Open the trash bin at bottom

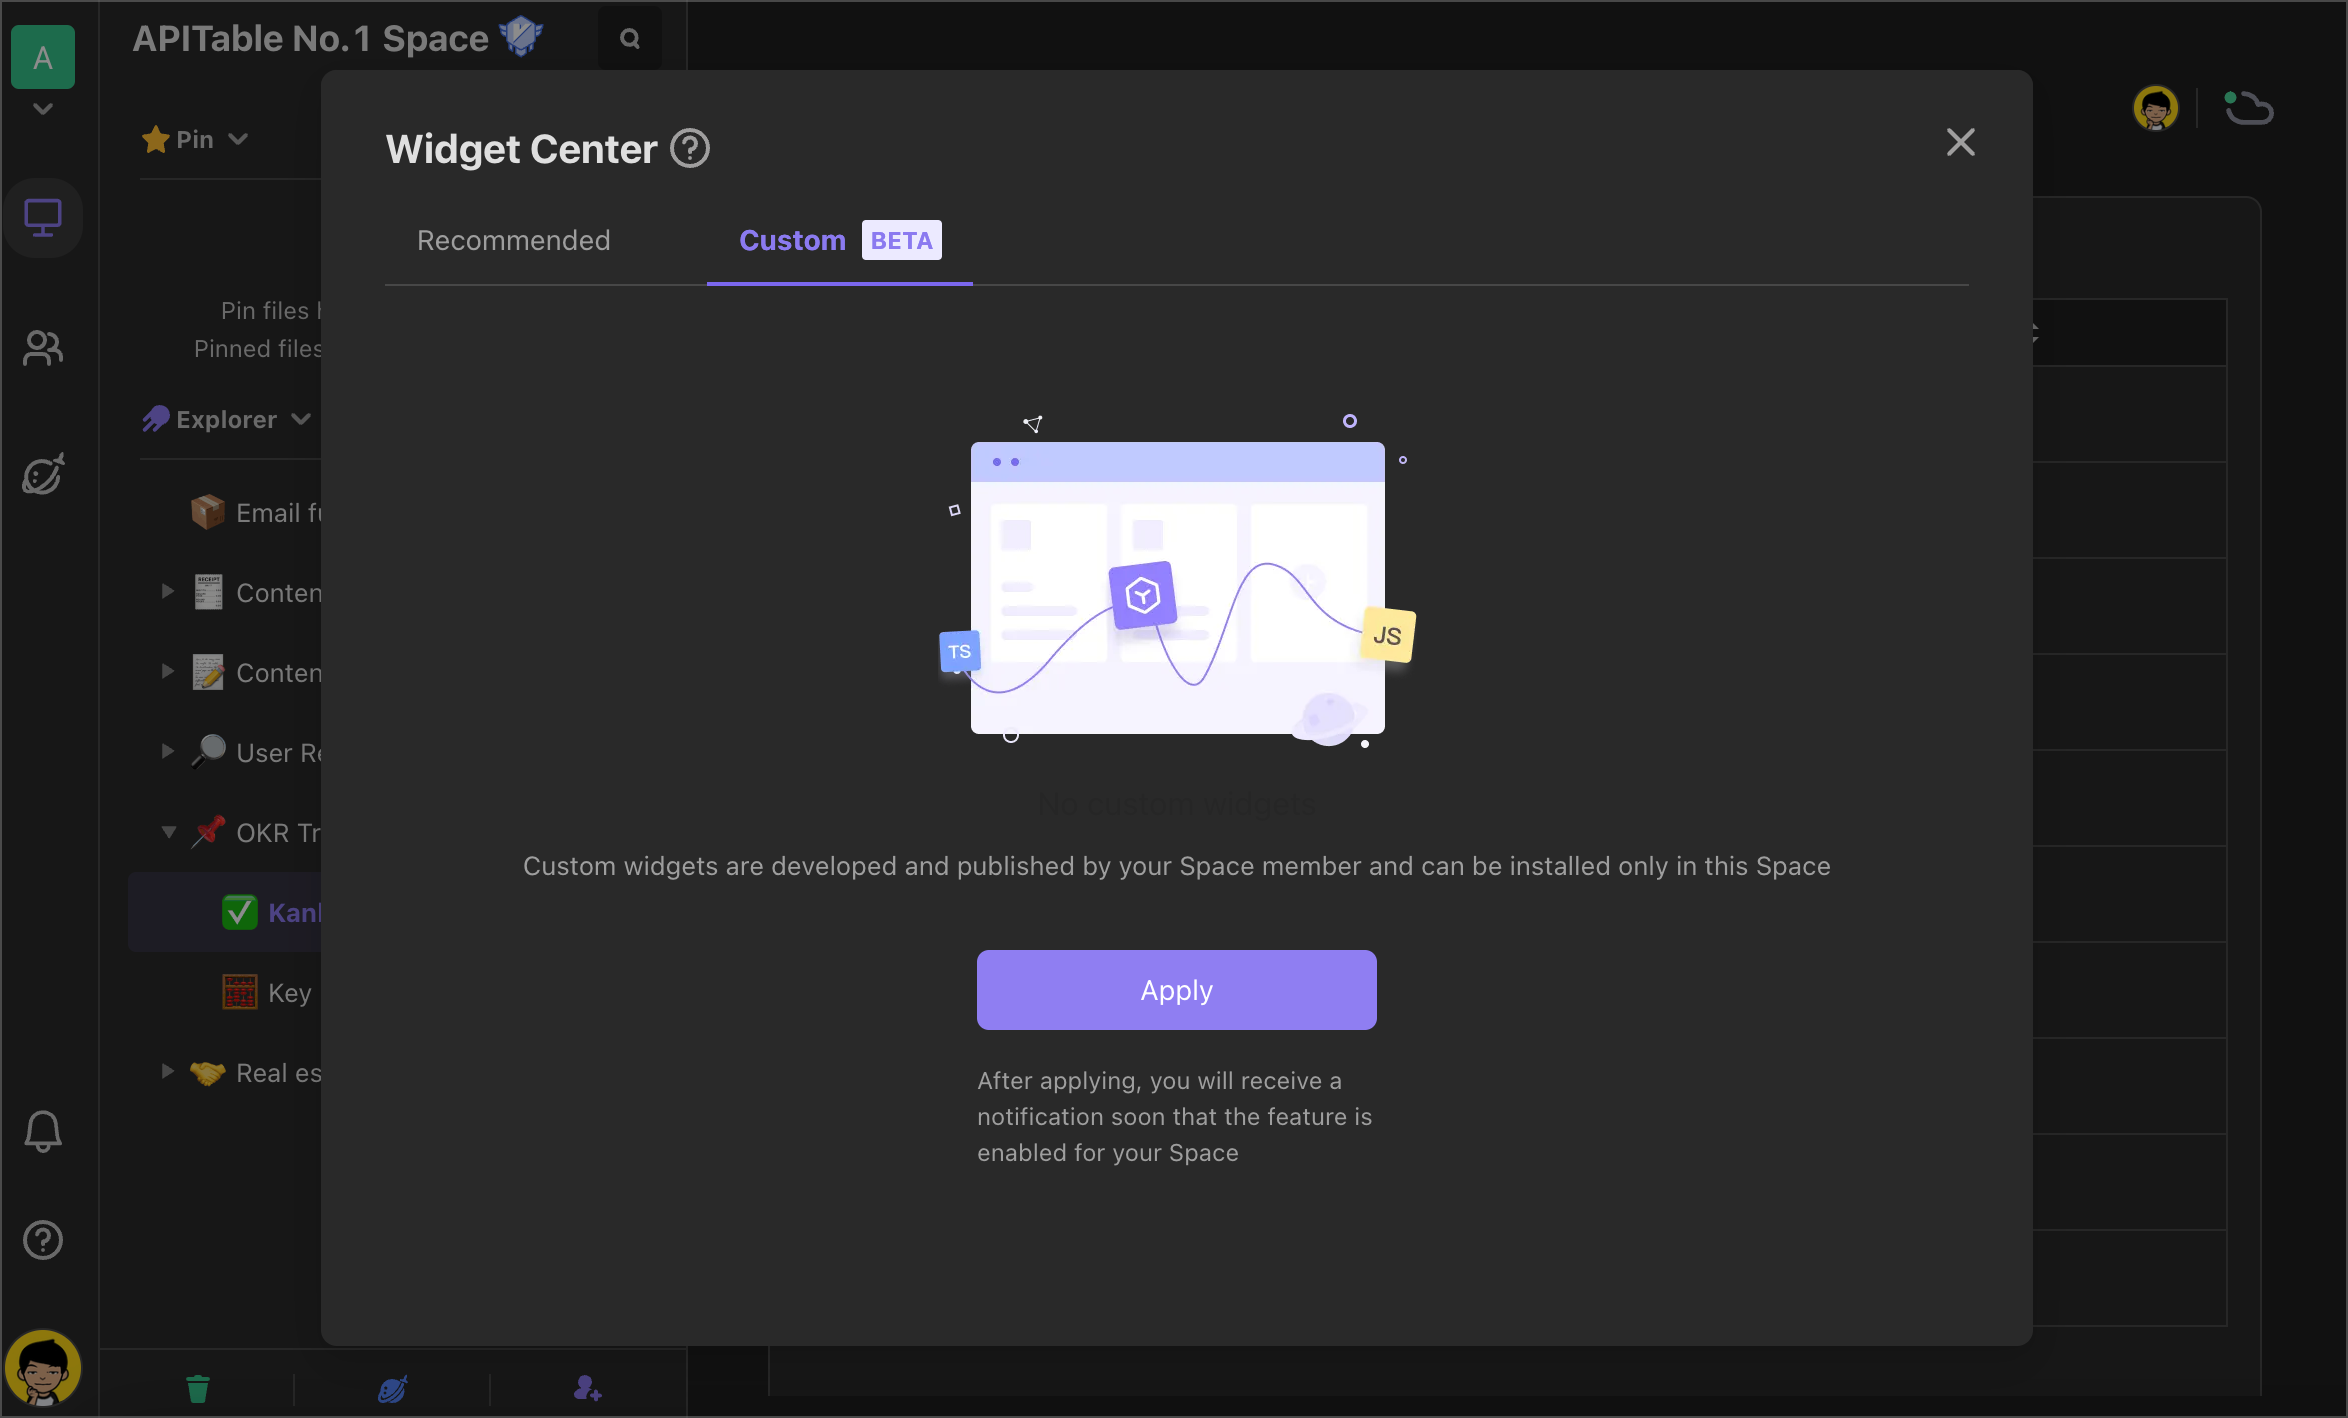click(x=198, y=1388)
